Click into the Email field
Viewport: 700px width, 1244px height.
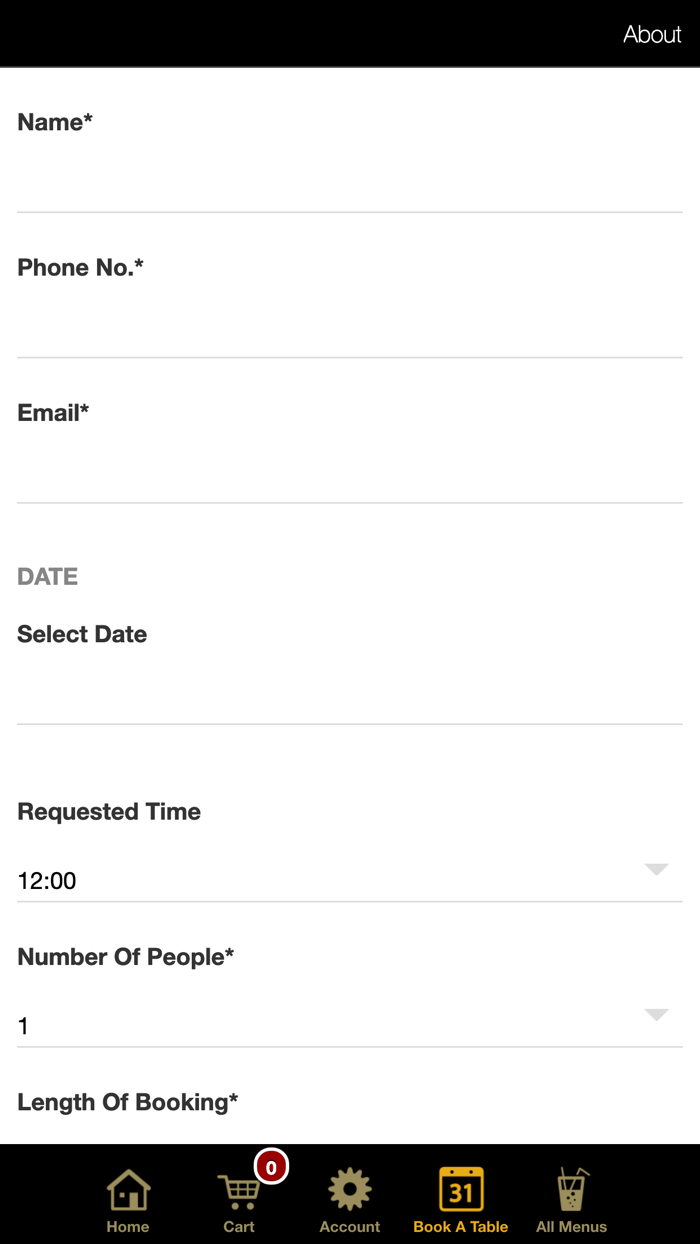click(349, 470)
